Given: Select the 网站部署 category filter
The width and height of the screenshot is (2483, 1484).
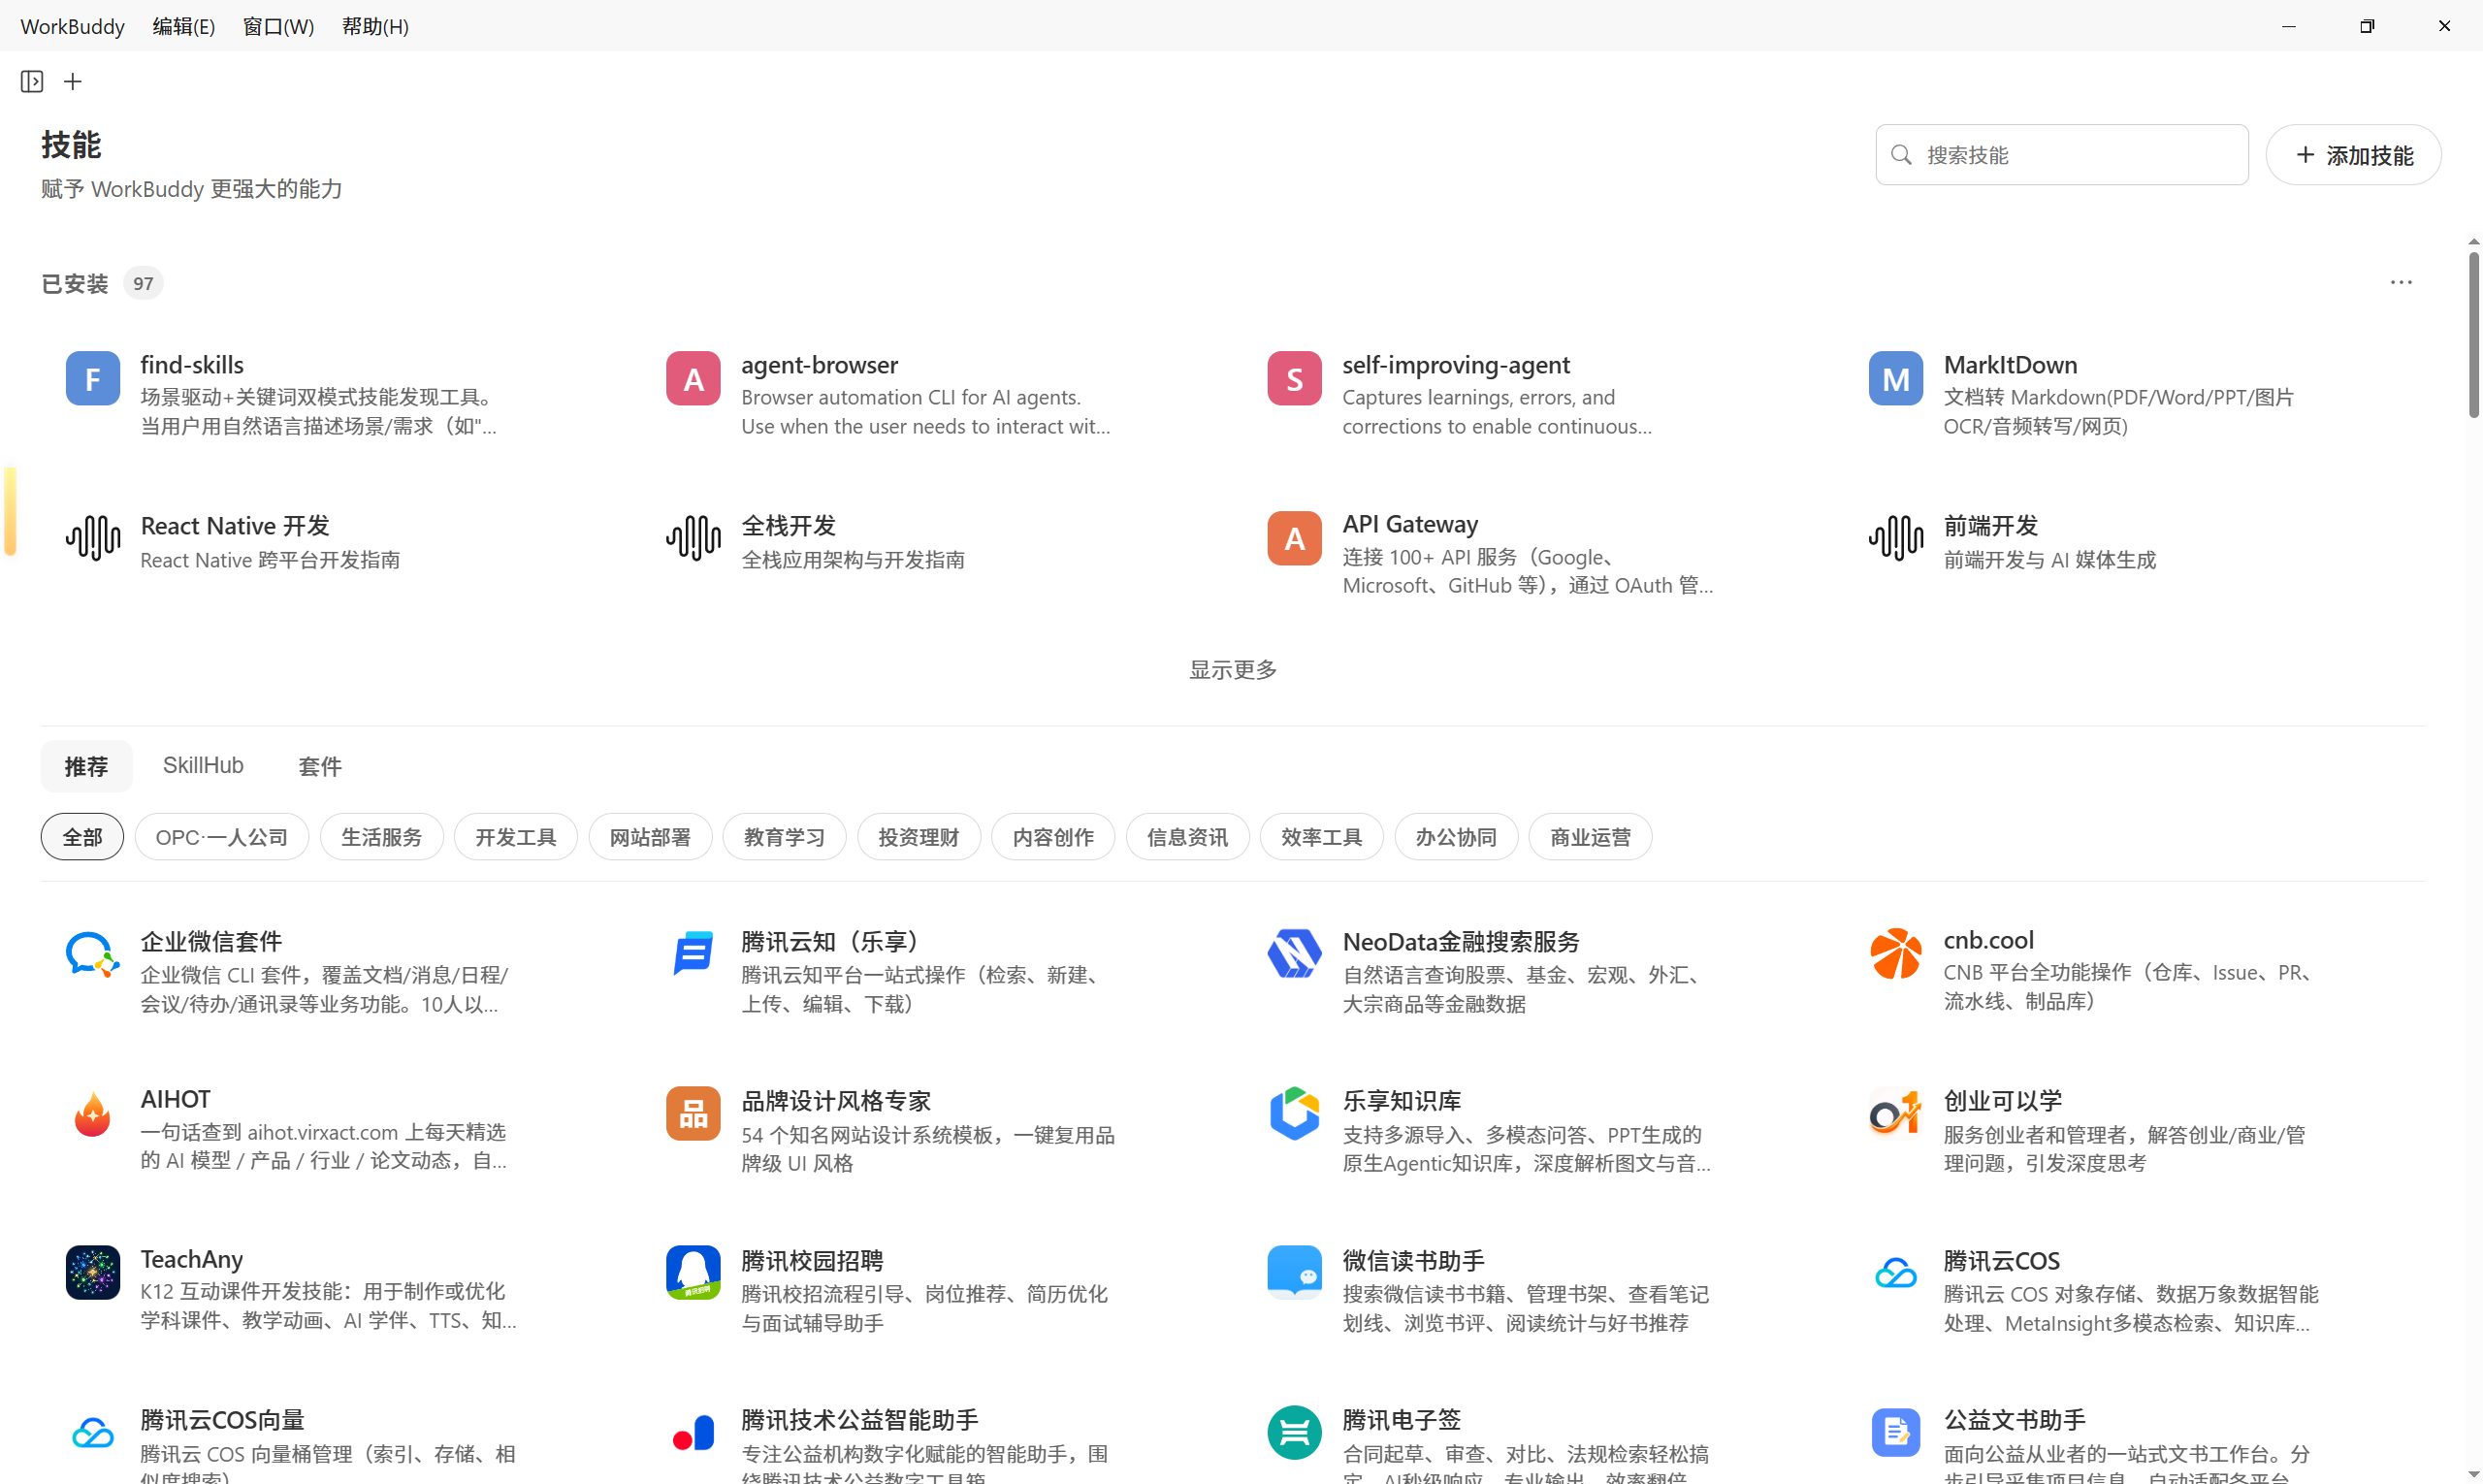Looking at the screenshot, I should tap(650, 837).
